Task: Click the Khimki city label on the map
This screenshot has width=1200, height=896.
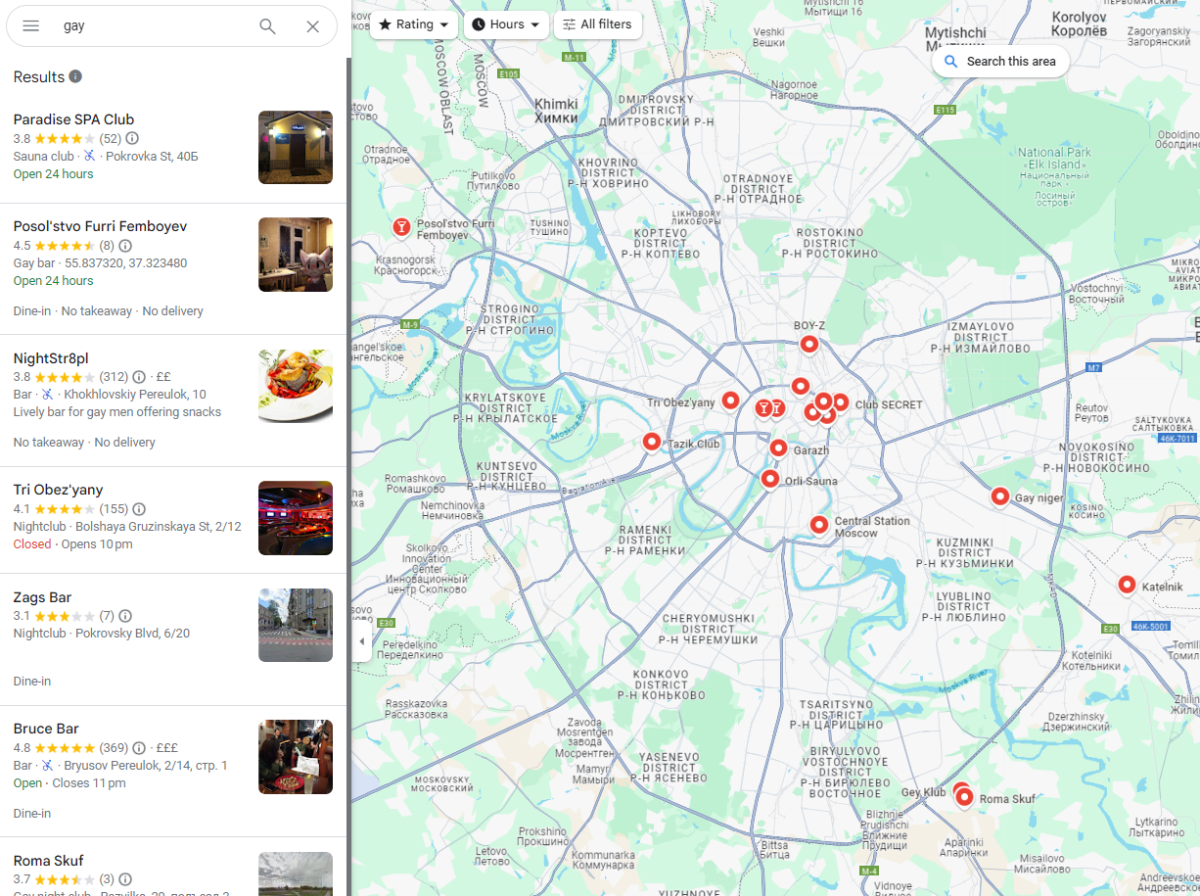Action: tap(556, 110)
